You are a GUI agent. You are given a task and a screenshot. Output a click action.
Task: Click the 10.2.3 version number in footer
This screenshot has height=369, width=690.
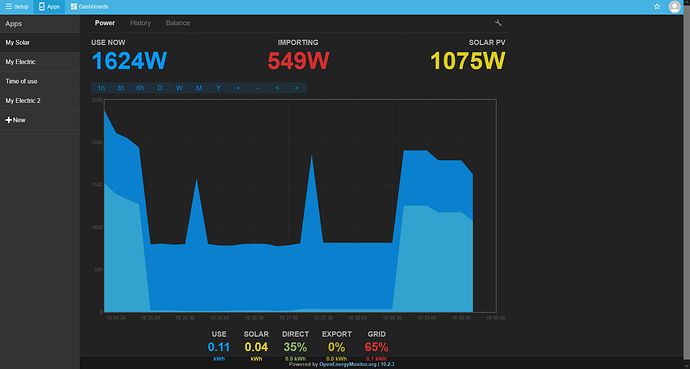click(x=388, y=364)
